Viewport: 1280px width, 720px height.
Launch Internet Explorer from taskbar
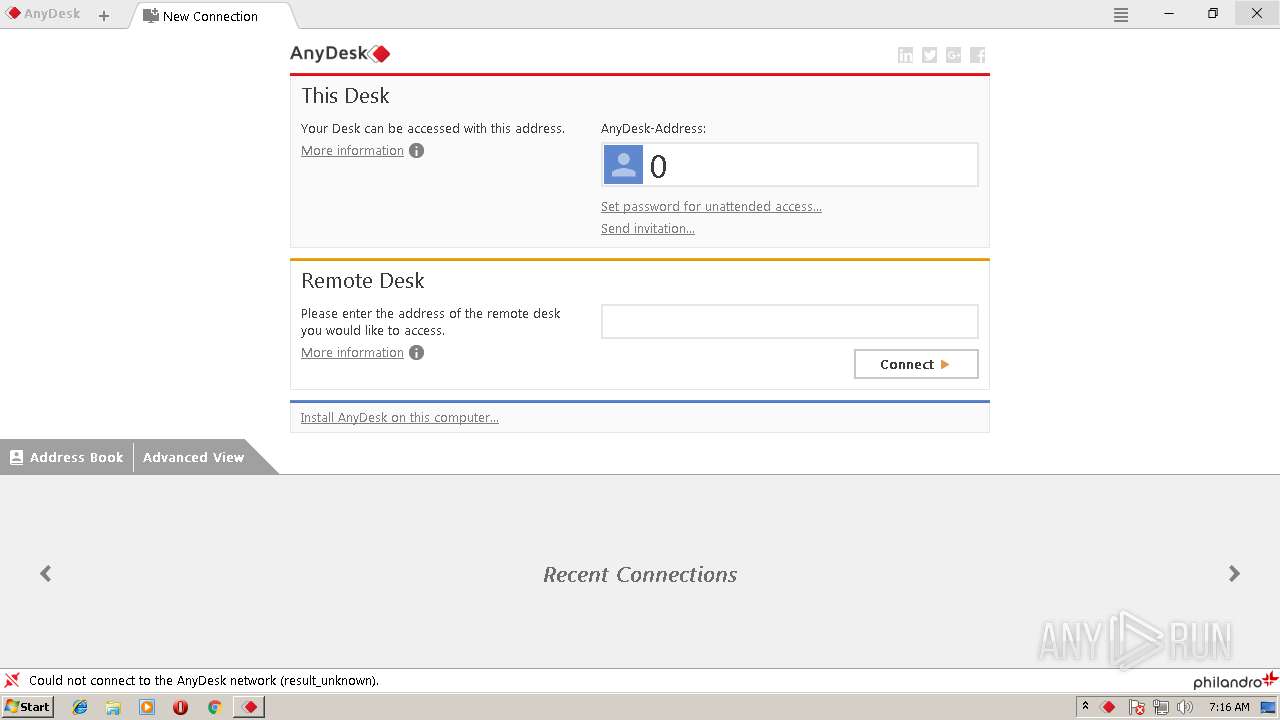pos(80,707)
